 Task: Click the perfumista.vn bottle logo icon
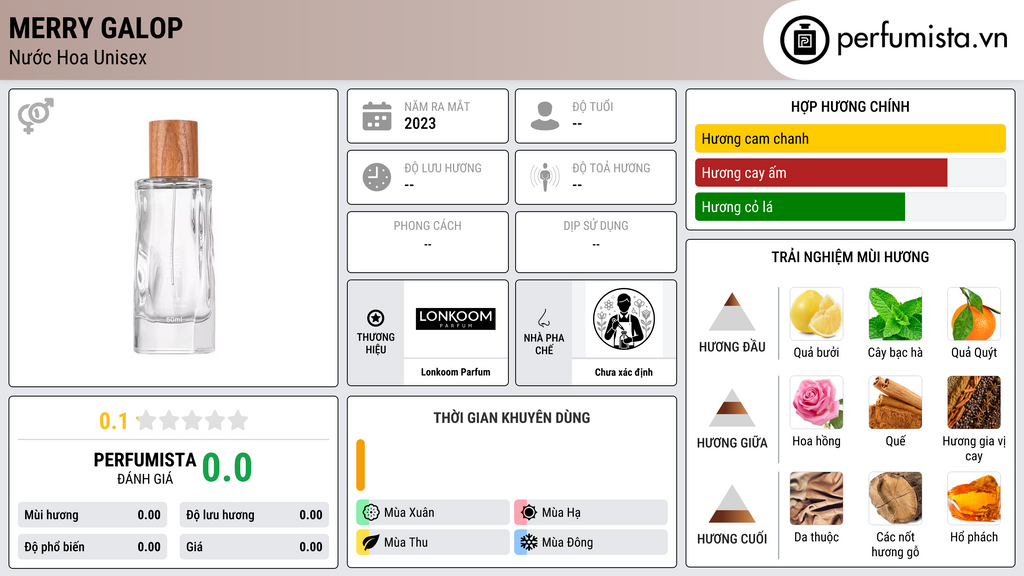pyautogui.click(x=805, y=40)
